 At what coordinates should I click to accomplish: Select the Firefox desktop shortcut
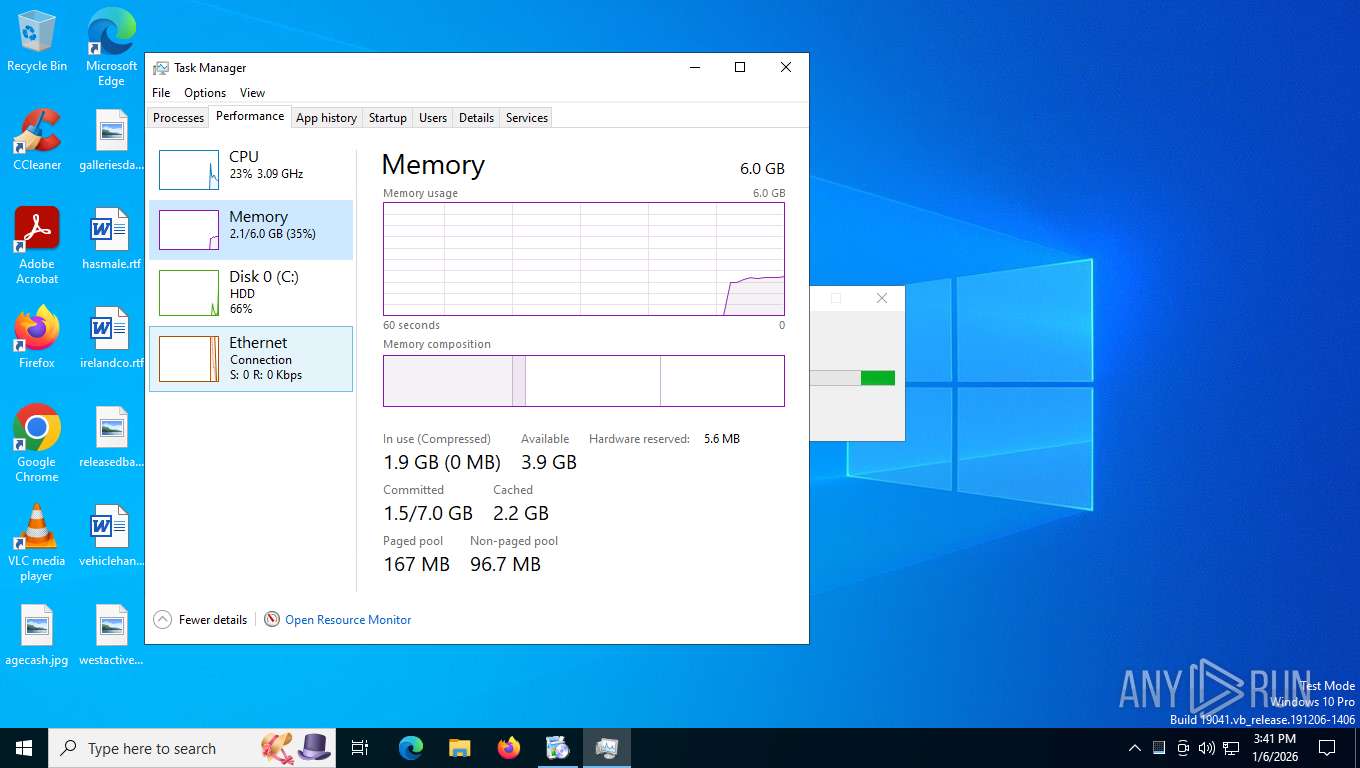[x=37, y=338]
